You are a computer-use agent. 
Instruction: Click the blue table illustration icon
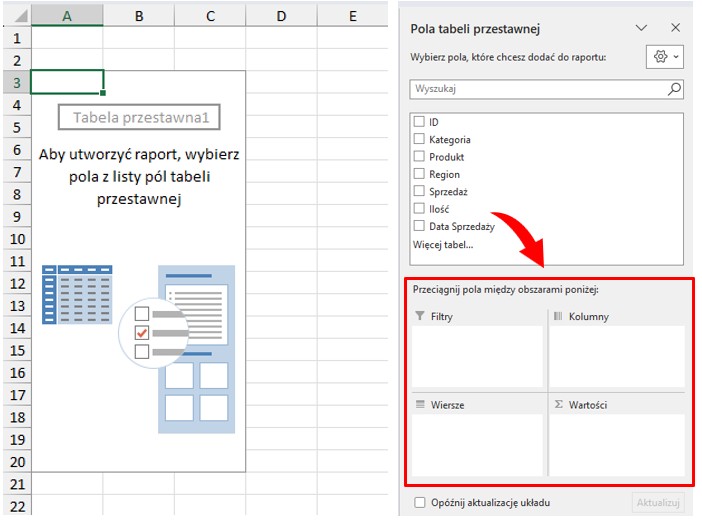[x=77, y=294]
